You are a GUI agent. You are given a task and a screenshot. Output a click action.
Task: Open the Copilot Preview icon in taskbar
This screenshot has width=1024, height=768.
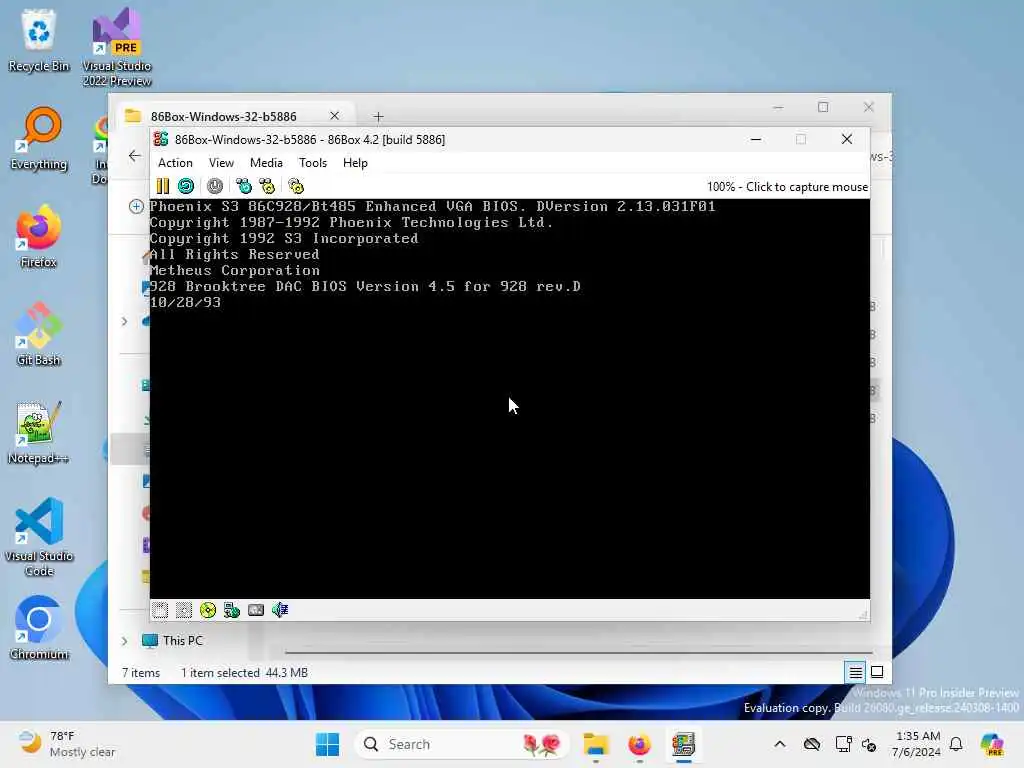(x=992, y=744)
